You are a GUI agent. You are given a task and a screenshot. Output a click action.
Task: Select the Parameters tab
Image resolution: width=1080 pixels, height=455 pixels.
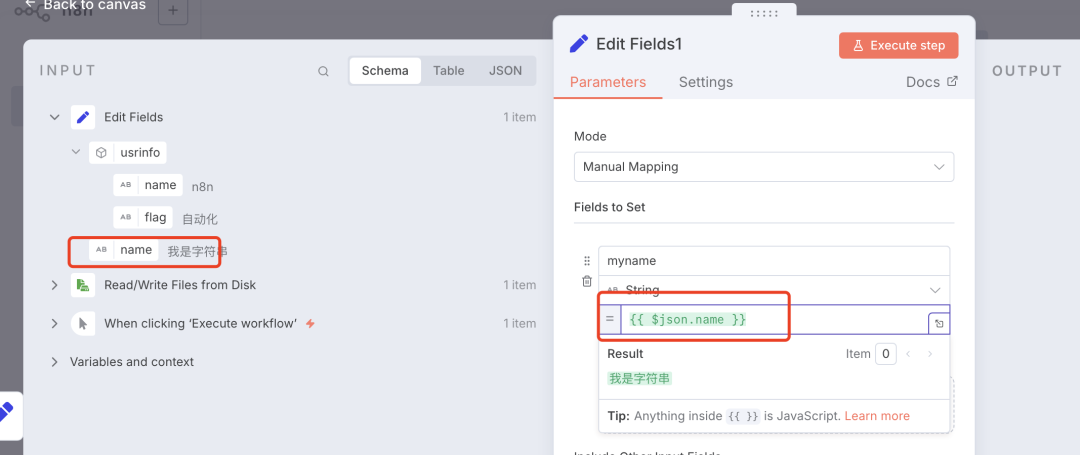pyautogui.click(x=608, y=82)
